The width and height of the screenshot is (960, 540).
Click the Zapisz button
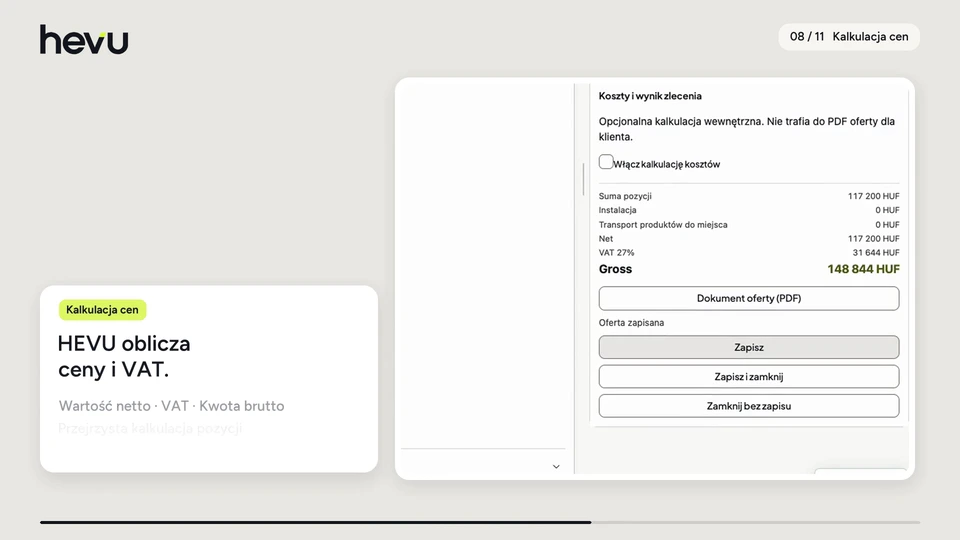[749, 347]
